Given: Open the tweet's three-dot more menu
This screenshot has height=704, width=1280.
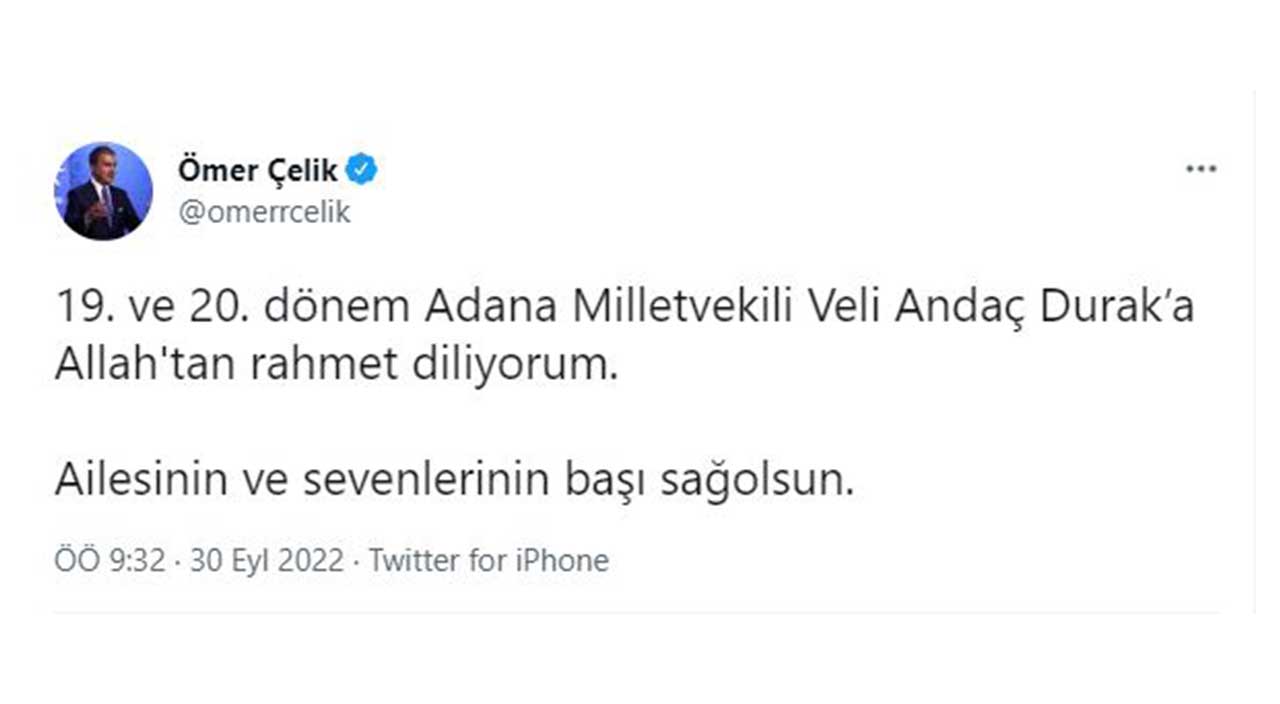Looking at the screenshot, I should [x=1200, y=169].
